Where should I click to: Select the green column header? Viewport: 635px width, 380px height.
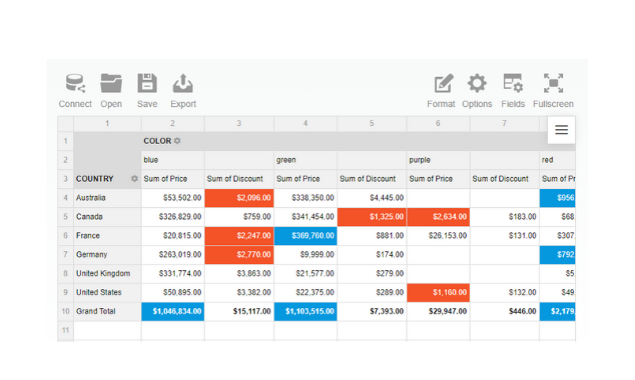click(x=305, y=160)
